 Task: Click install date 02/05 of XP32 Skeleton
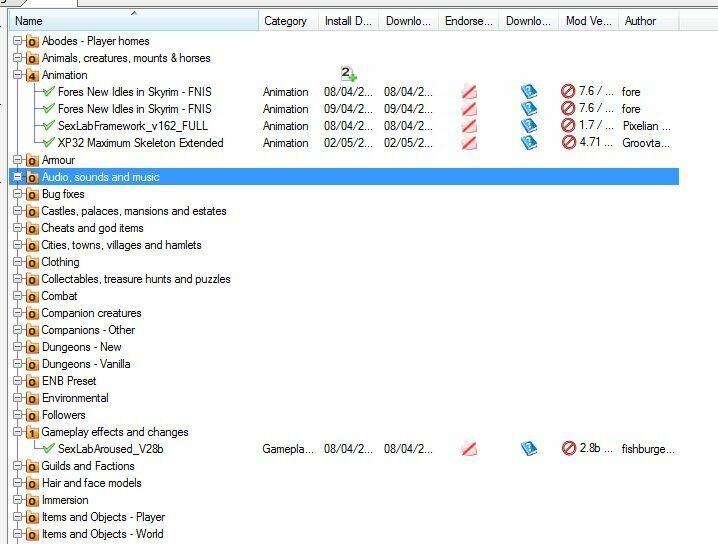(x=348, y=143)
